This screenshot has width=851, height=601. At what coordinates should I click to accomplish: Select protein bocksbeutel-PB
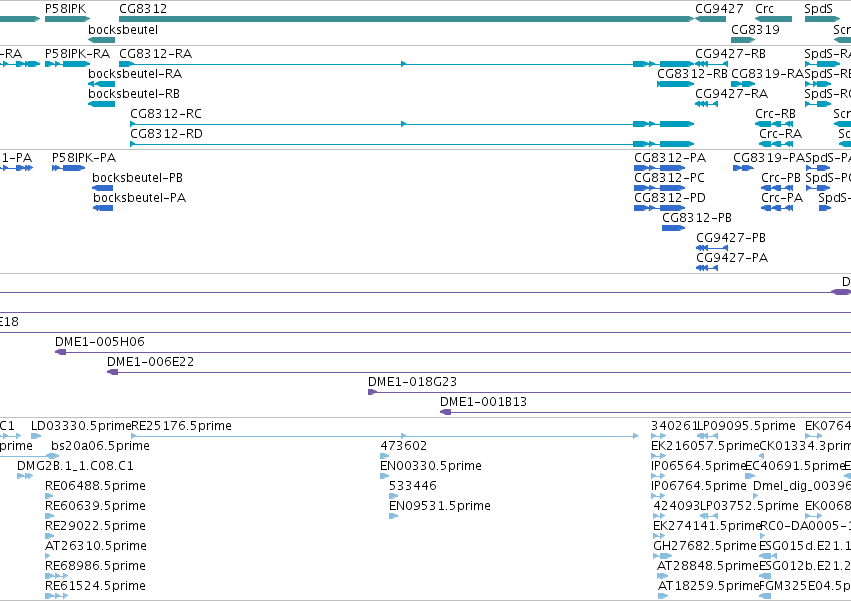coord(103,188)
